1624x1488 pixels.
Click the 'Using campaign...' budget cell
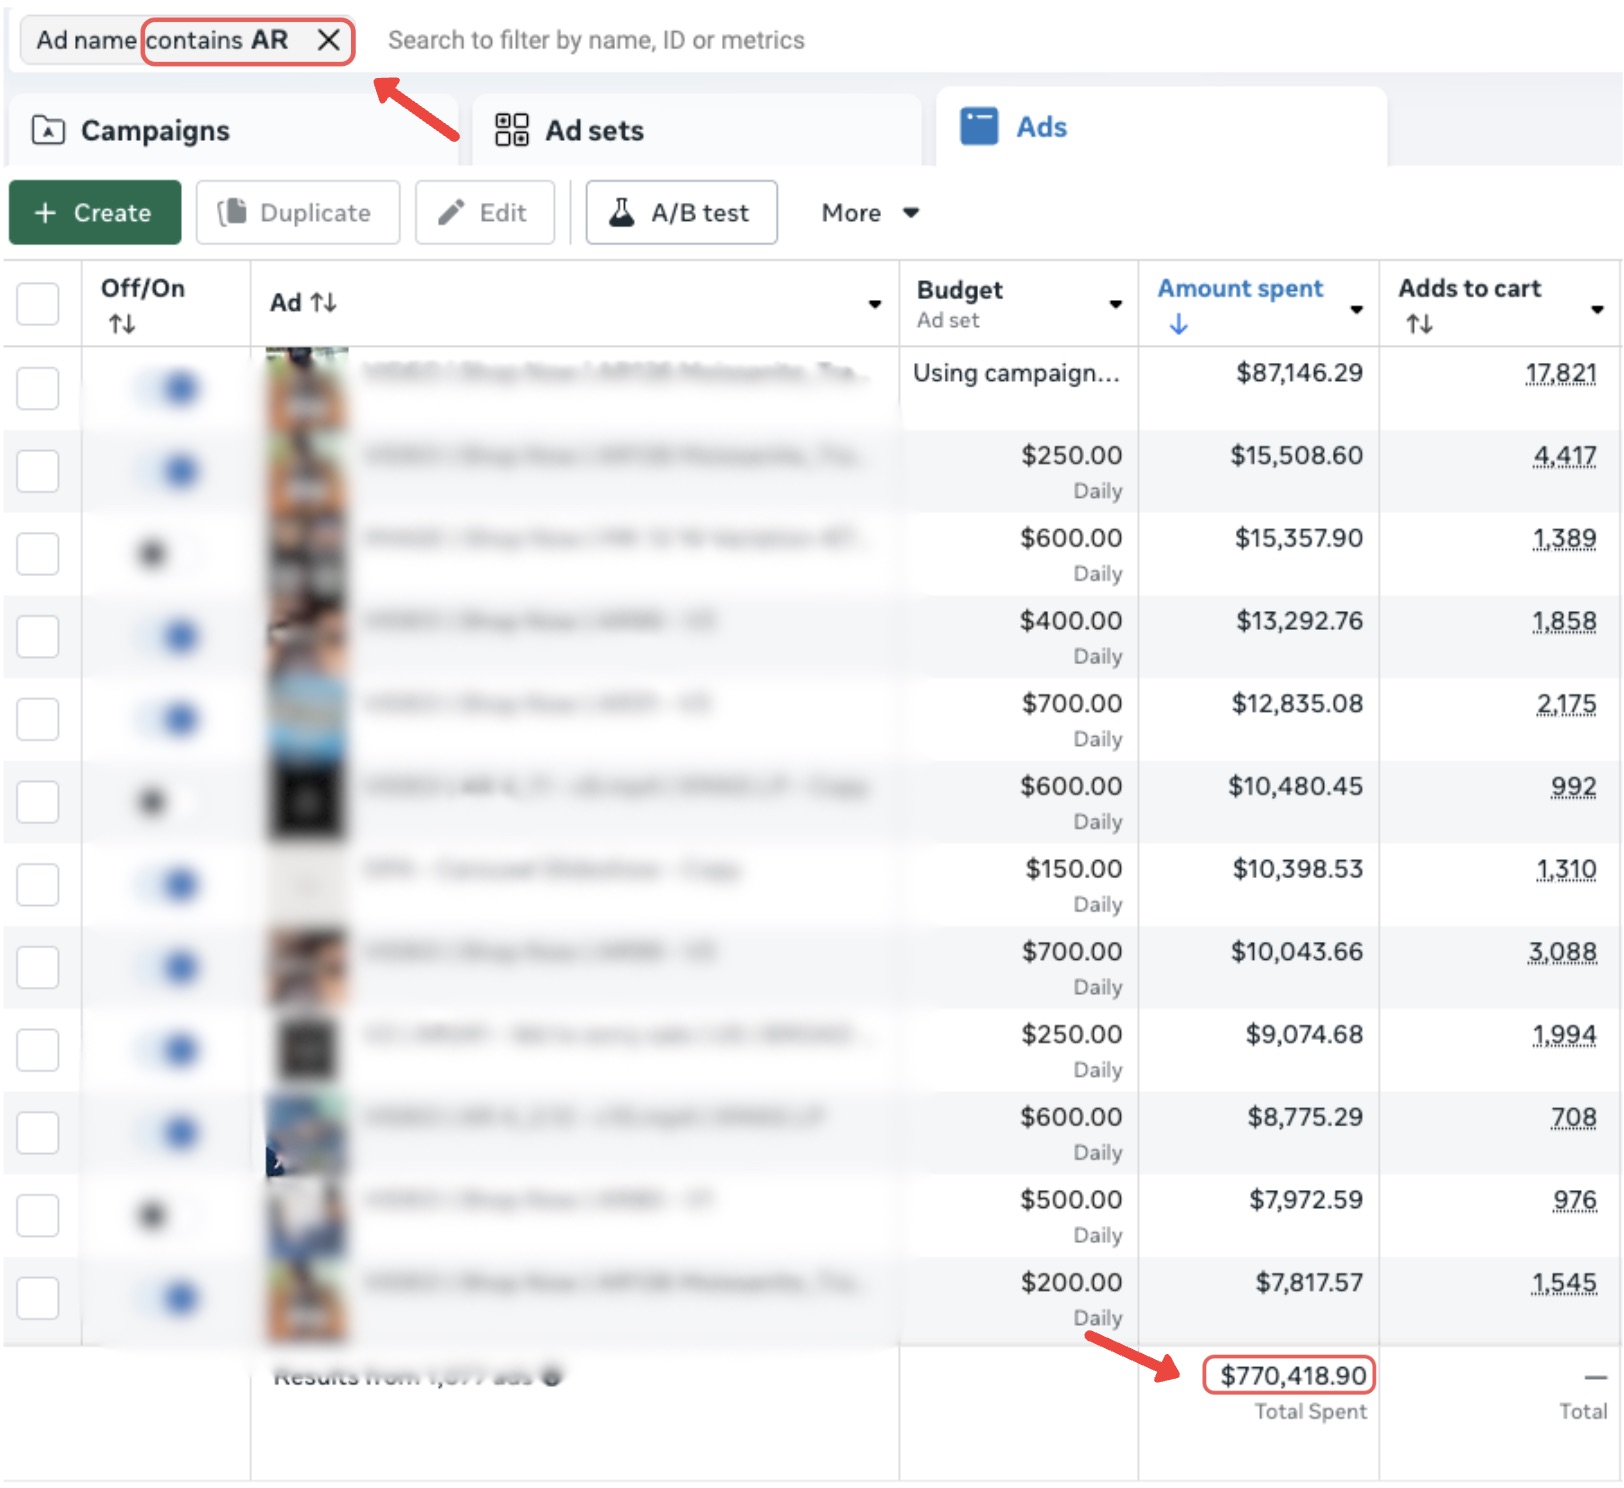(x=1016, y=373)
